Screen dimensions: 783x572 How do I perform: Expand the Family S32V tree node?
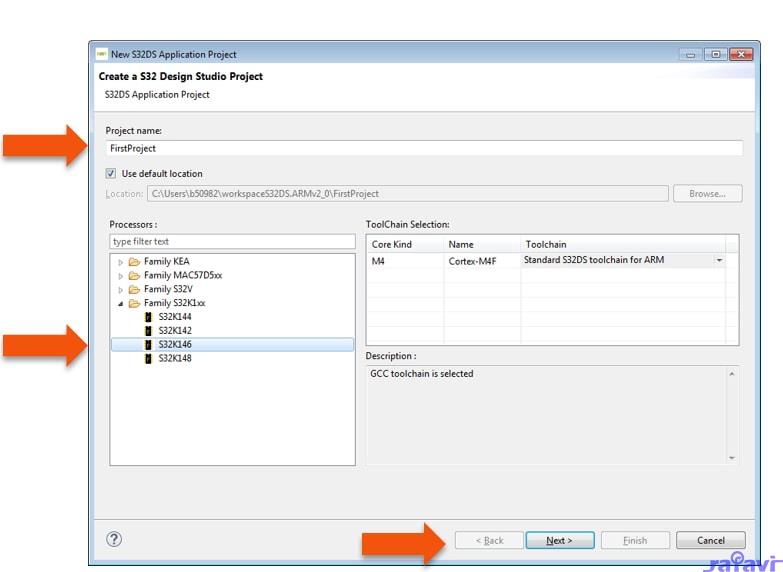click(x=121, y=289)
